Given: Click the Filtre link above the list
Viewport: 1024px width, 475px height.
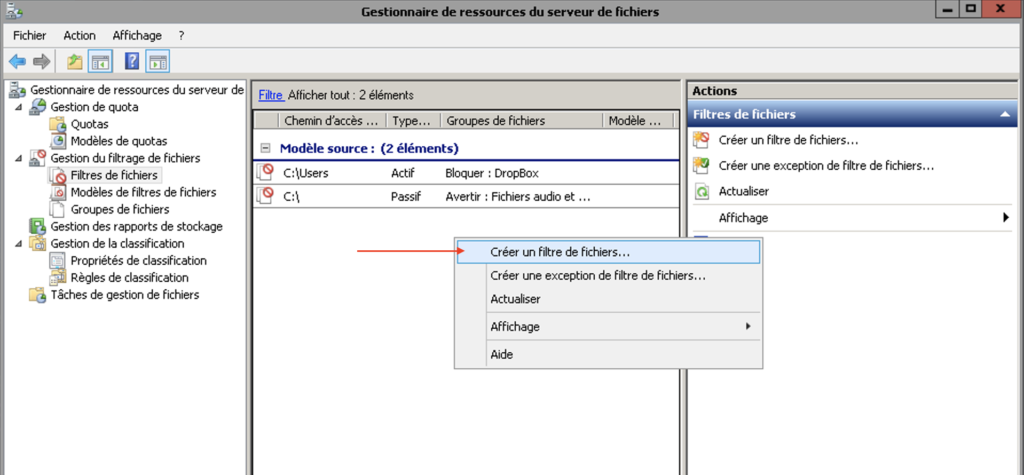Looking at the screenshot, I should pyautogui.click(x=270, y=95).
